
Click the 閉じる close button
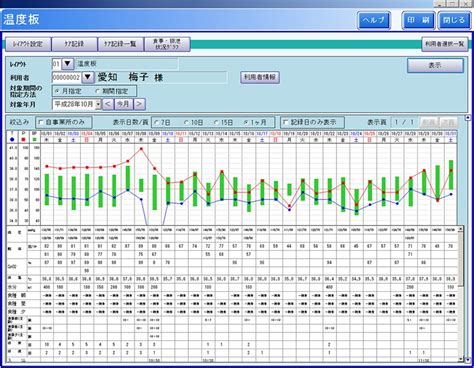[x=454, y=20]
